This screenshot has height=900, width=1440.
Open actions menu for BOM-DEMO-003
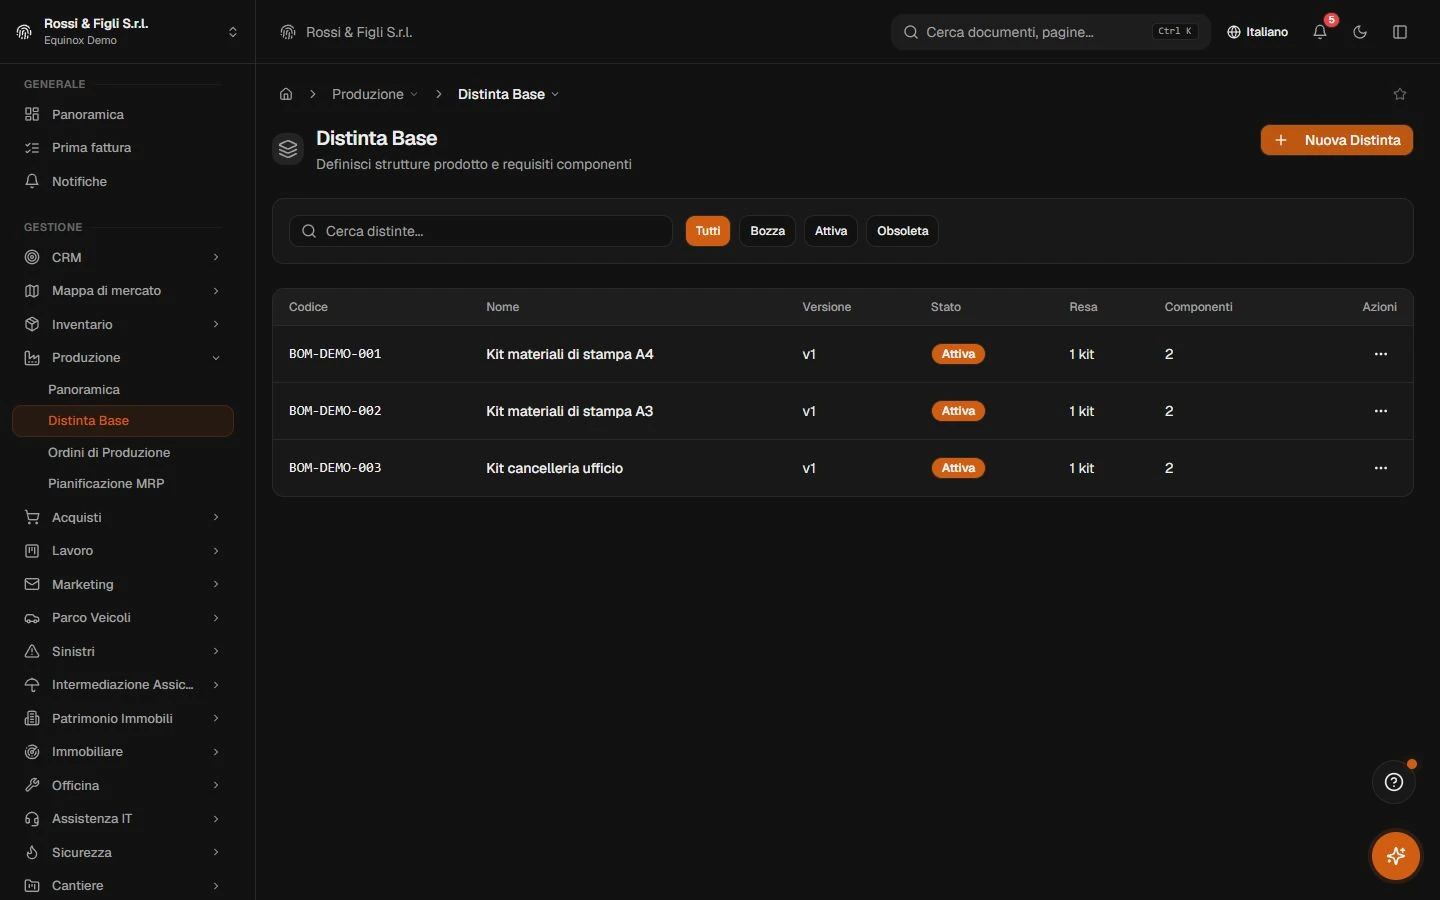tap(1381, 468)
